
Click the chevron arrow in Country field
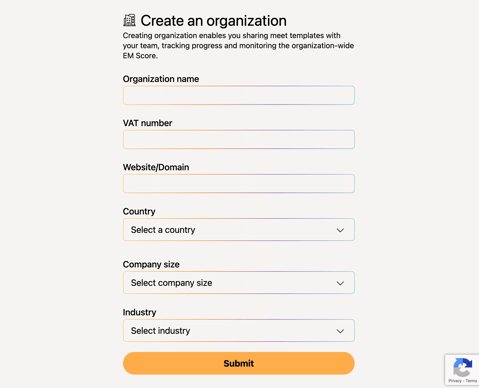(x=340, y=230)
